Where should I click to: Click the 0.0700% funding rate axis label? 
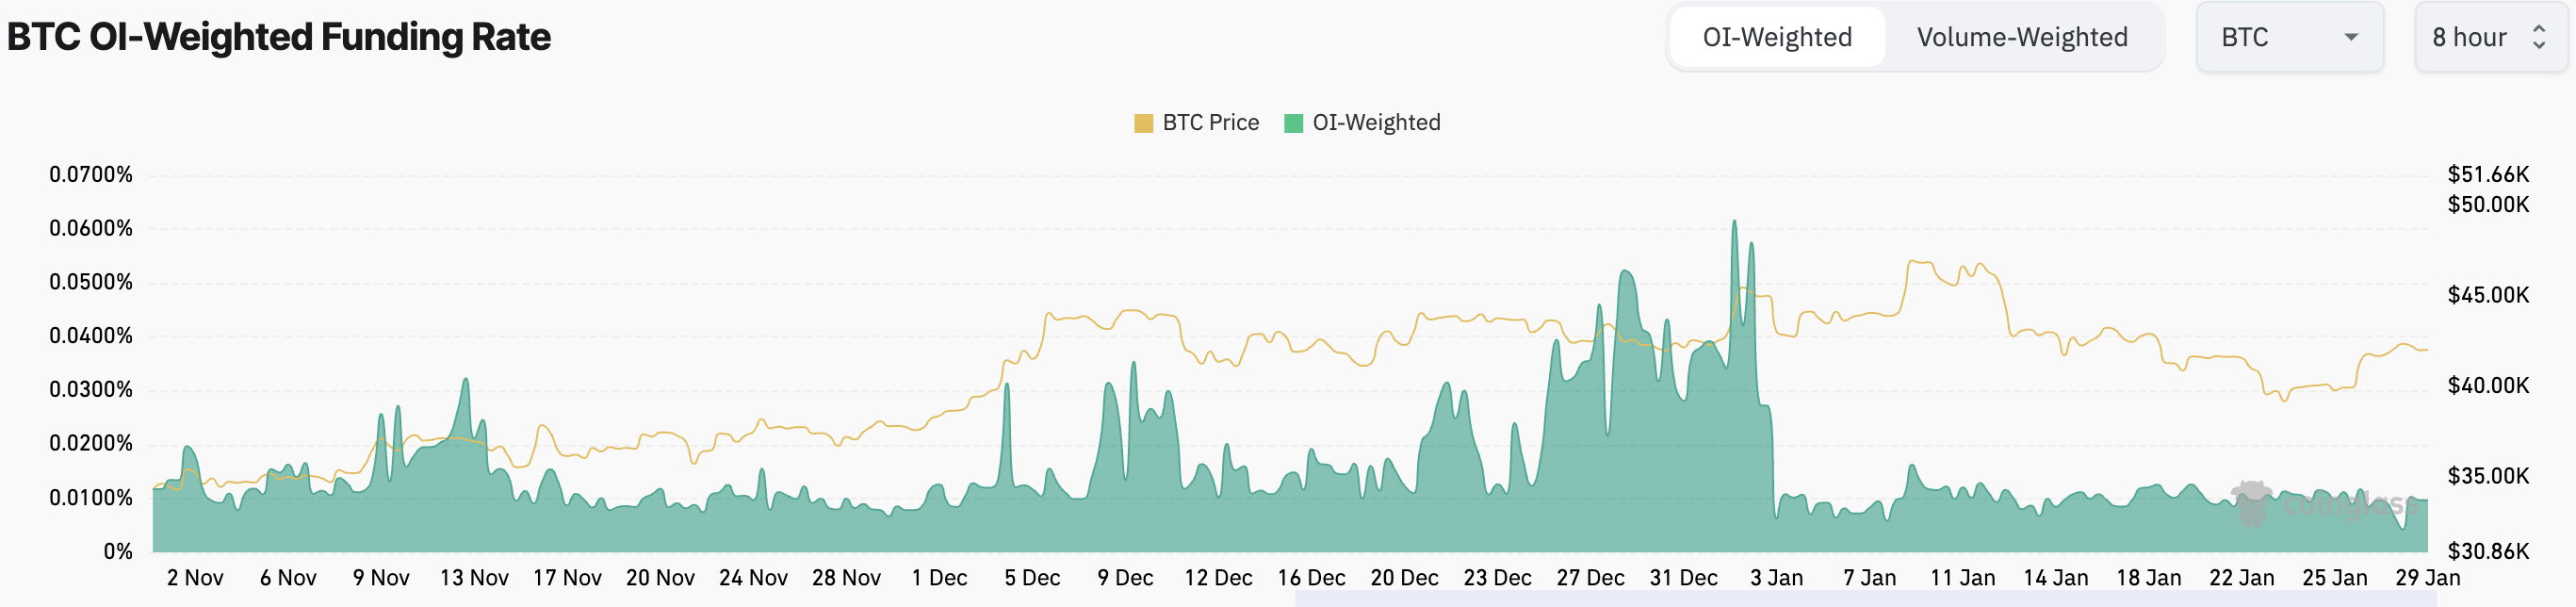(91, 174)
